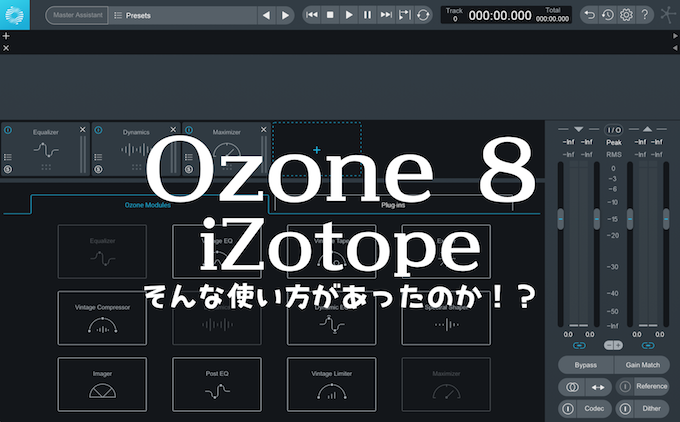Switch to Plug-ins tab
This screenshot has height=422, width=680.
click(x=393, y=205)
